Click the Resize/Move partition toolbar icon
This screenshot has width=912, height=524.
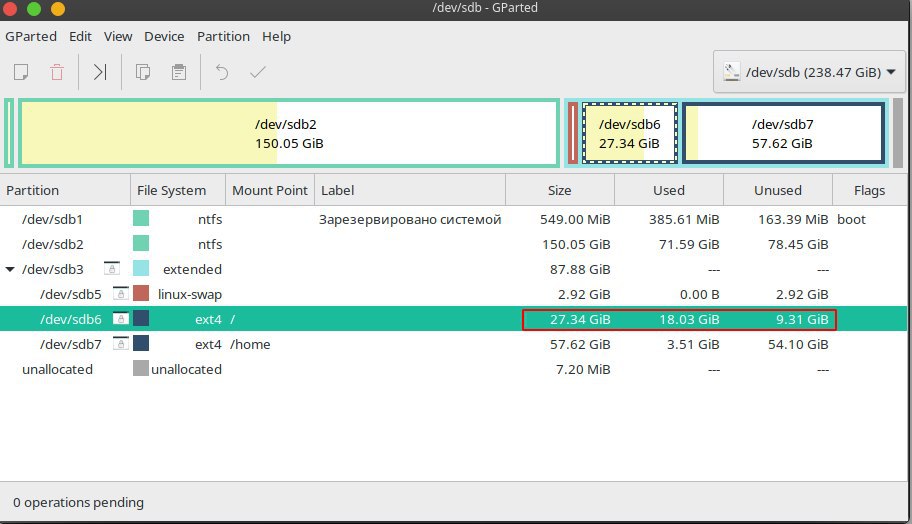(x=100, y=72)
